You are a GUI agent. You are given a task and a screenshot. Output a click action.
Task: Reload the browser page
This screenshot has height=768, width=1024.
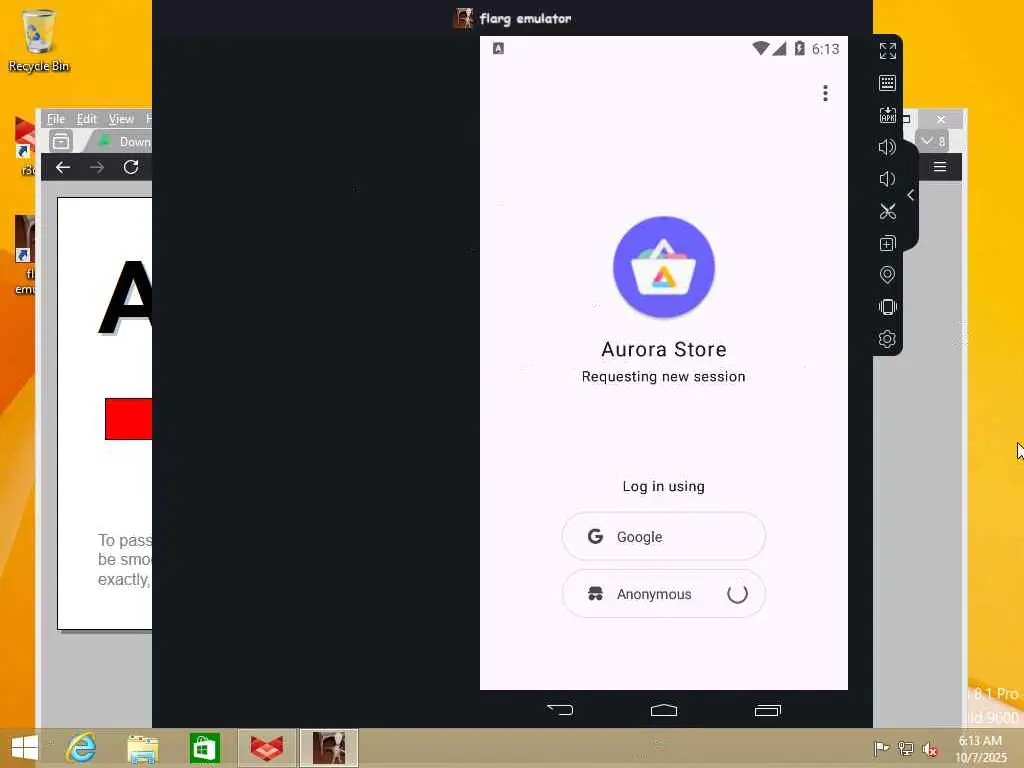coord(131,167)
